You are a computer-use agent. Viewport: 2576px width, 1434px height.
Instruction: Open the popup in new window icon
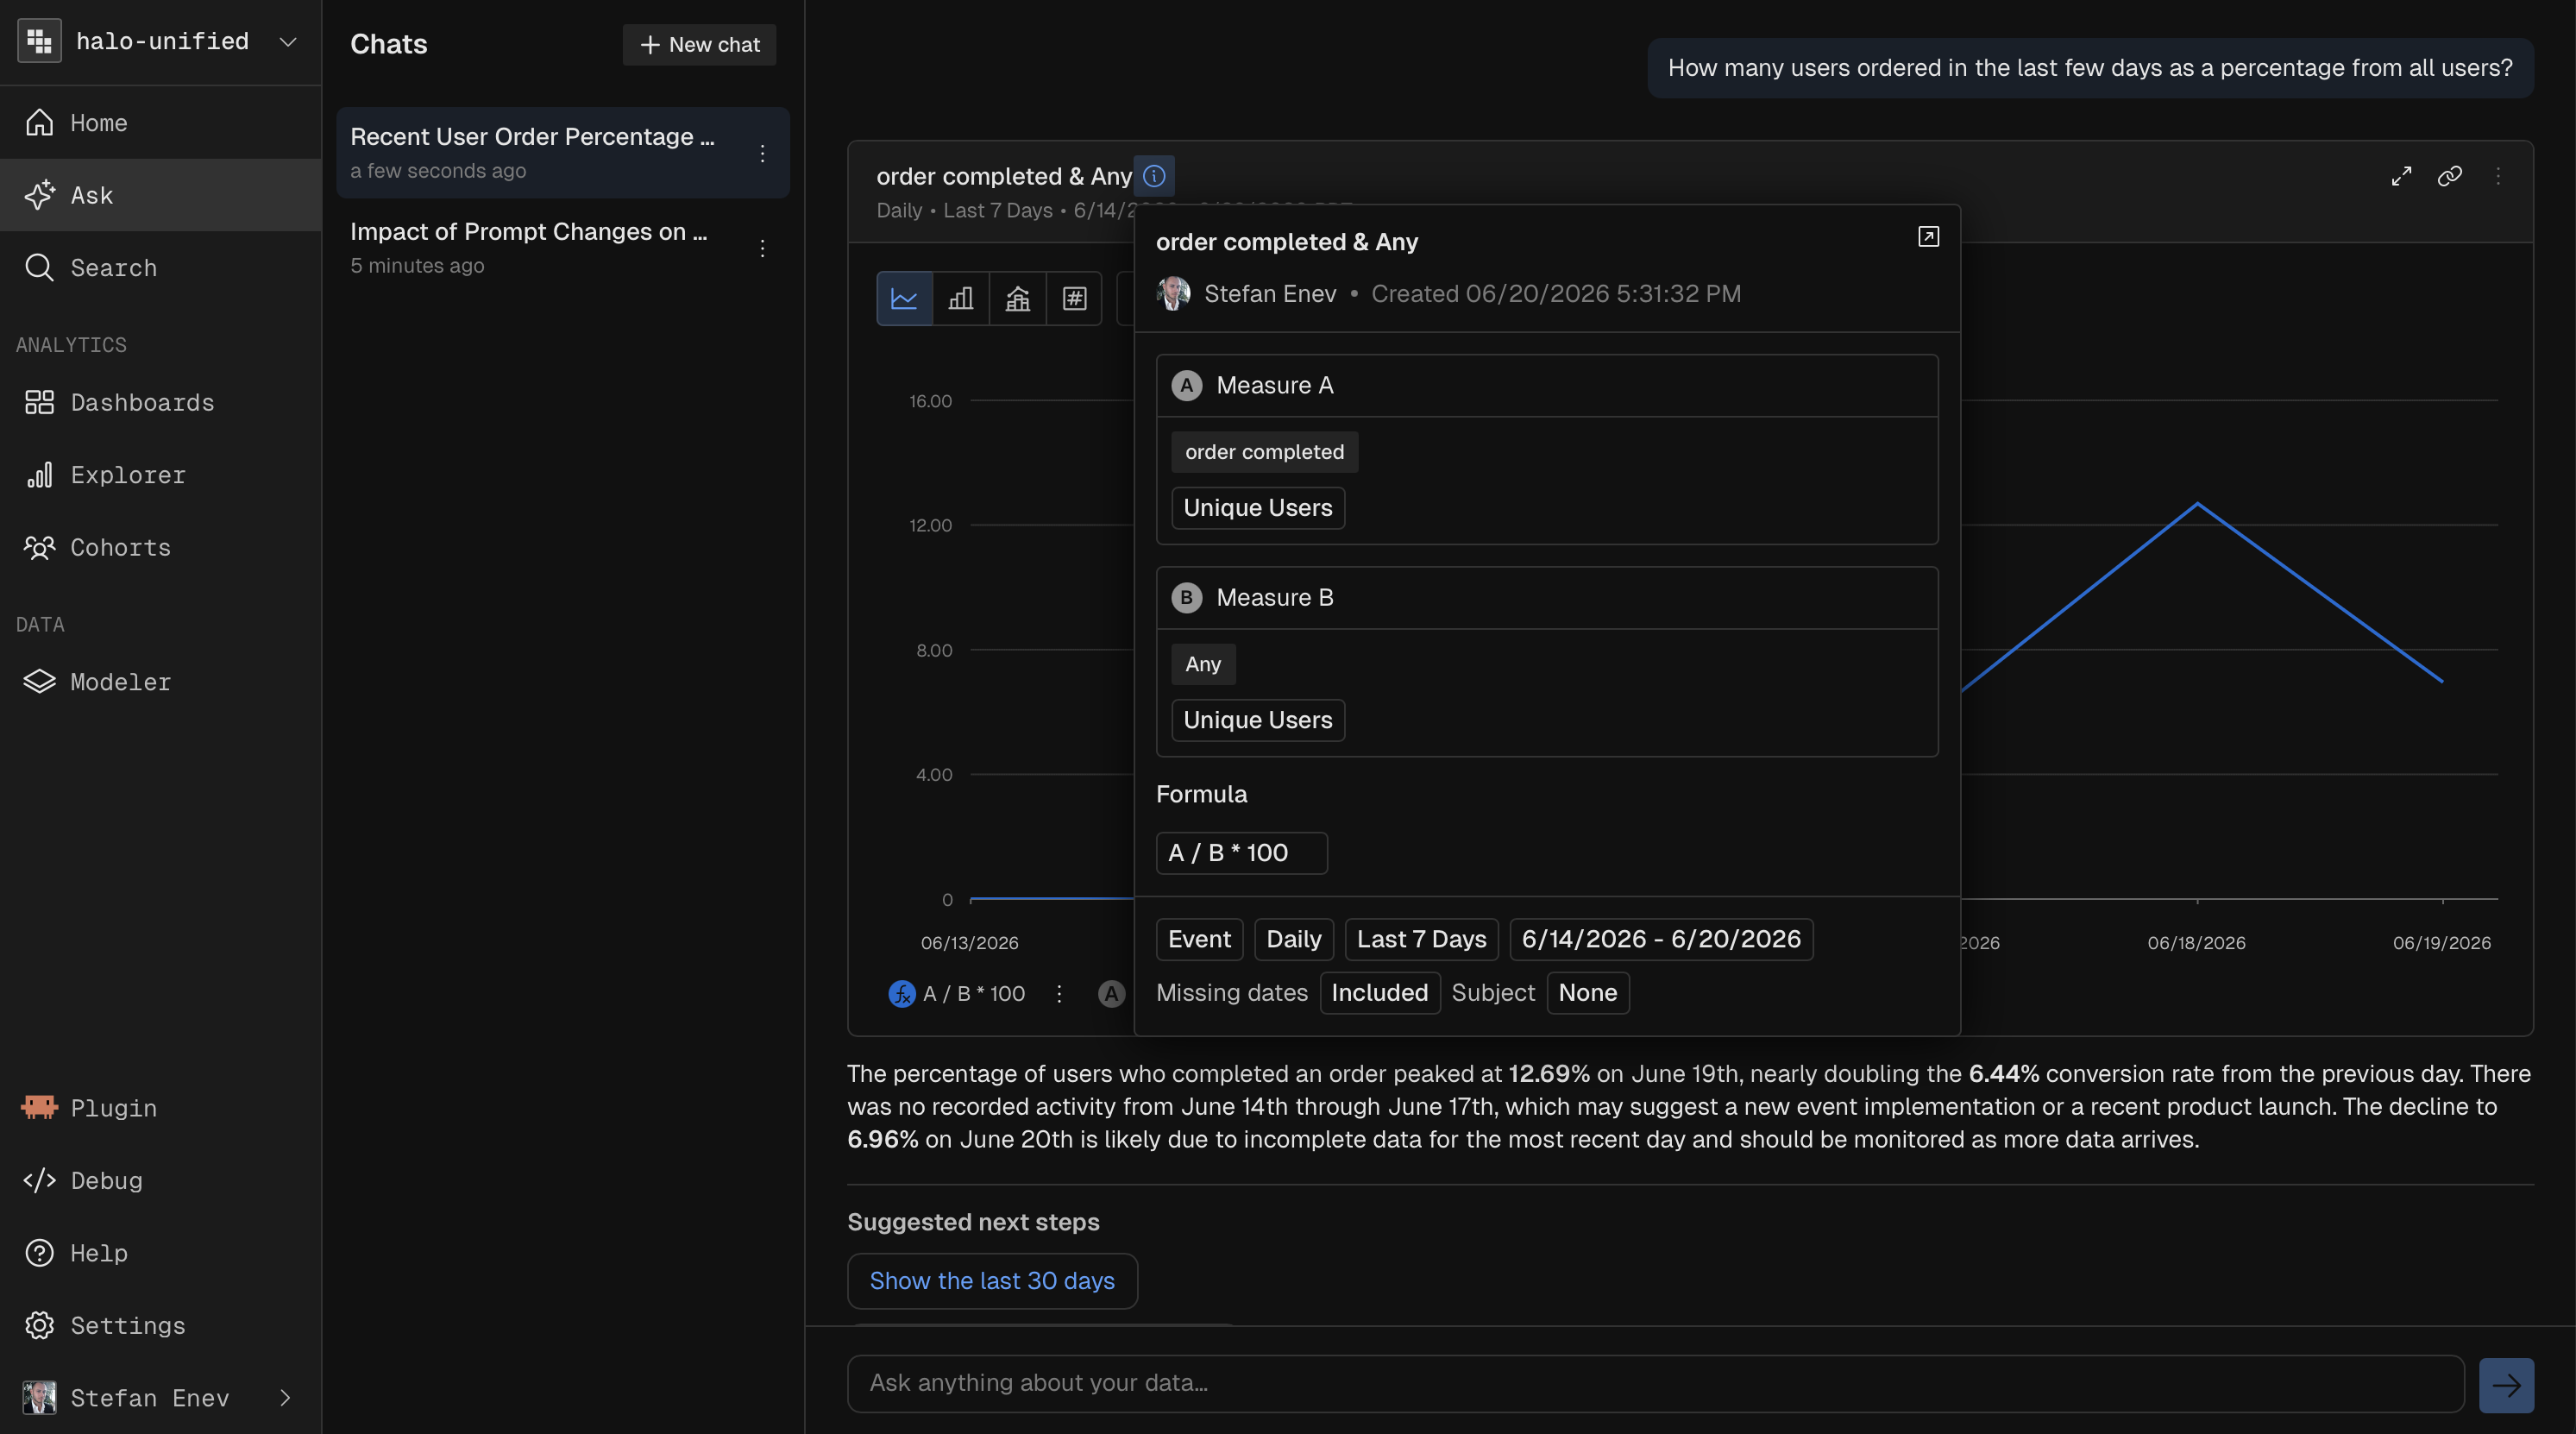(1929, 237)
